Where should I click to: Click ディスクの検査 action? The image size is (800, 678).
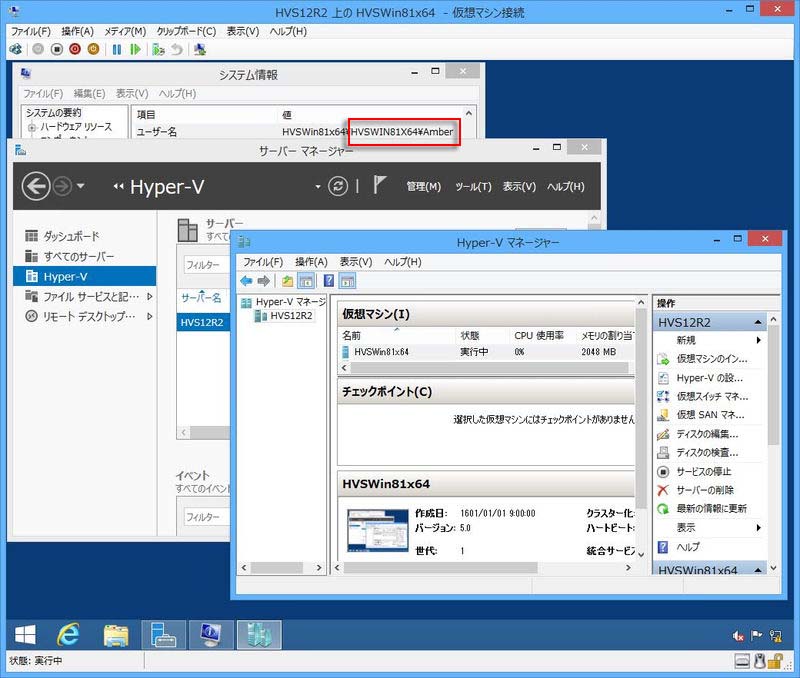[709, 453]
